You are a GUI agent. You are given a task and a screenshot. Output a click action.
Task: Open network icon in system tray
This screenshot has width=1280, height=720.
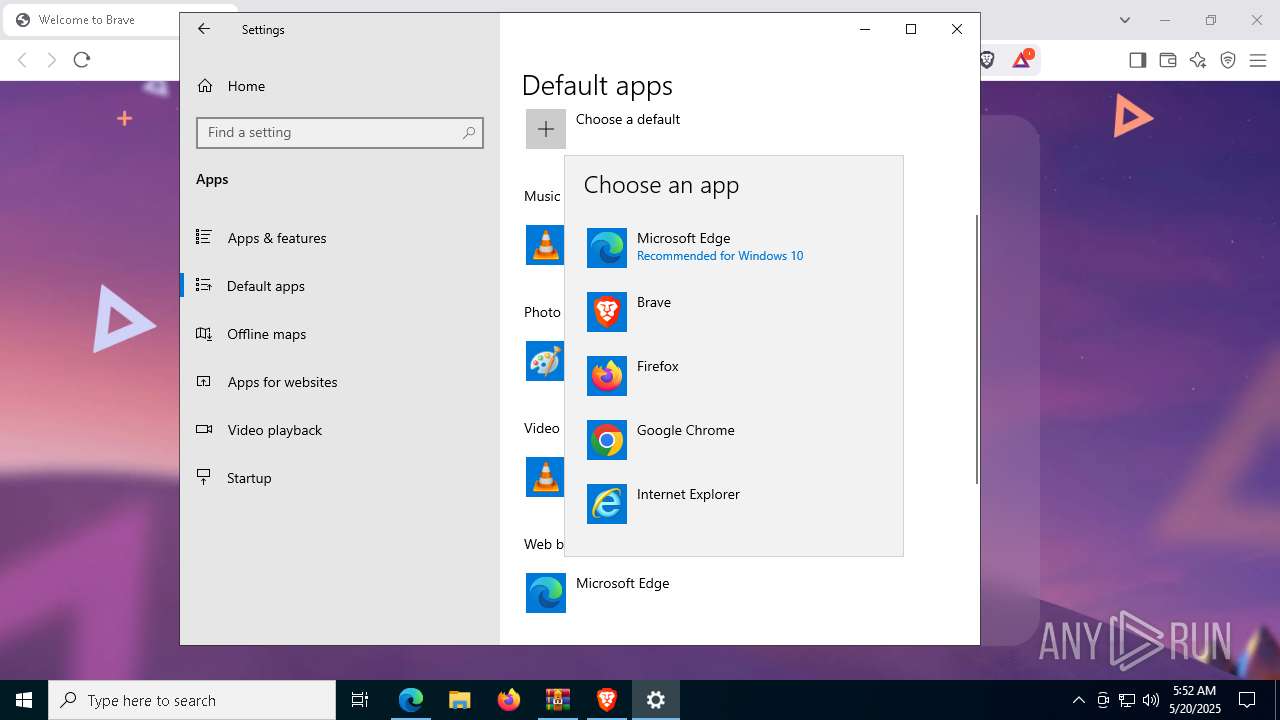pos(1127,700)
